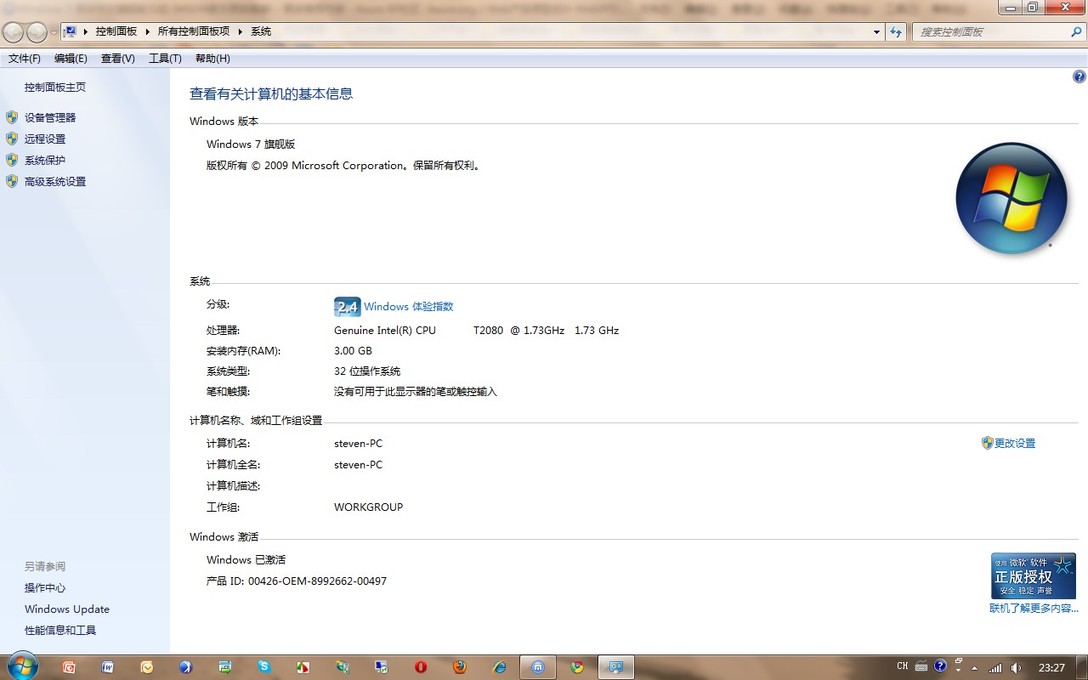Viewport: 1088px width, 680px height.
Task: Launch Firefox from the taskbar
Action: click(459, 667)
